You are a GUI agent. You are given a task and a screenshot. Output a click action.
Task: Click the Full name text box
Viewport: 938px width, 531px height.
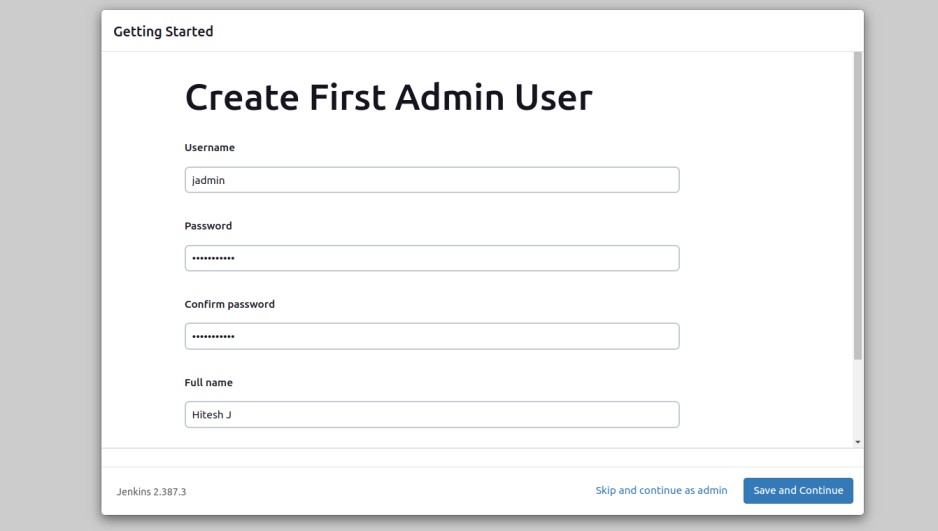click(431, 414)
